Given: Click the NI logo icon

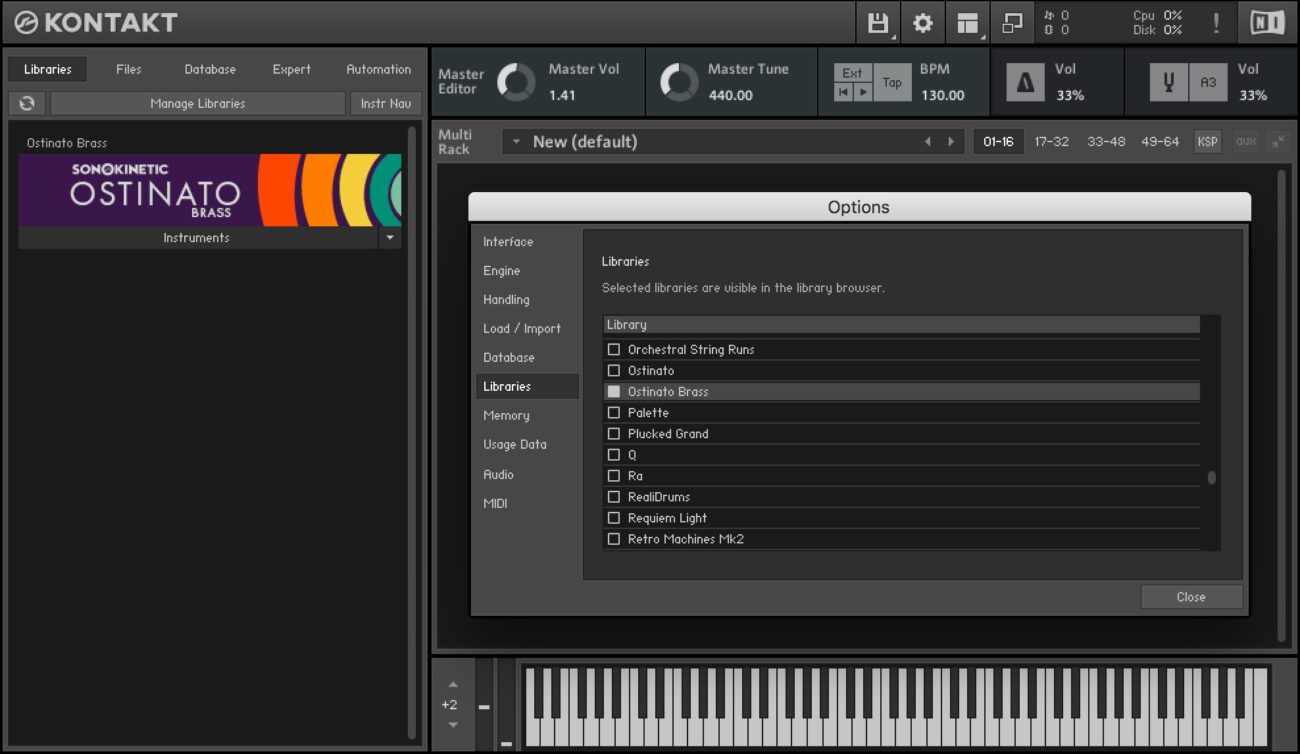Looking at the screenshot, I should point(1266,23).
